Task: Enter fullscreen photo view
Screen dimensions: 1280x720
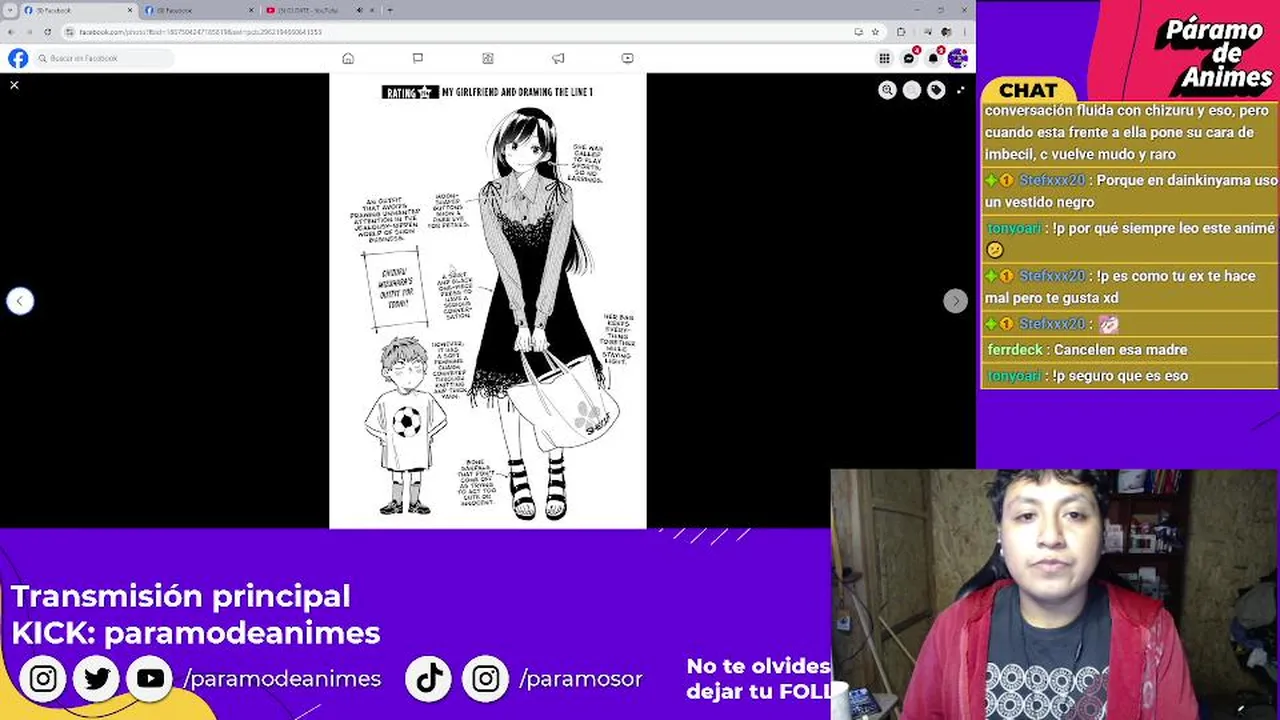Action: 961,90
